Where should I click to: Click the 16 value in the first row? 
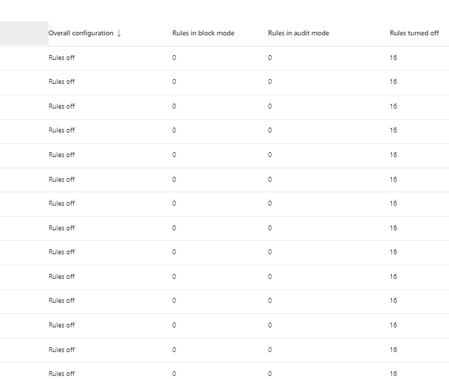393,58
